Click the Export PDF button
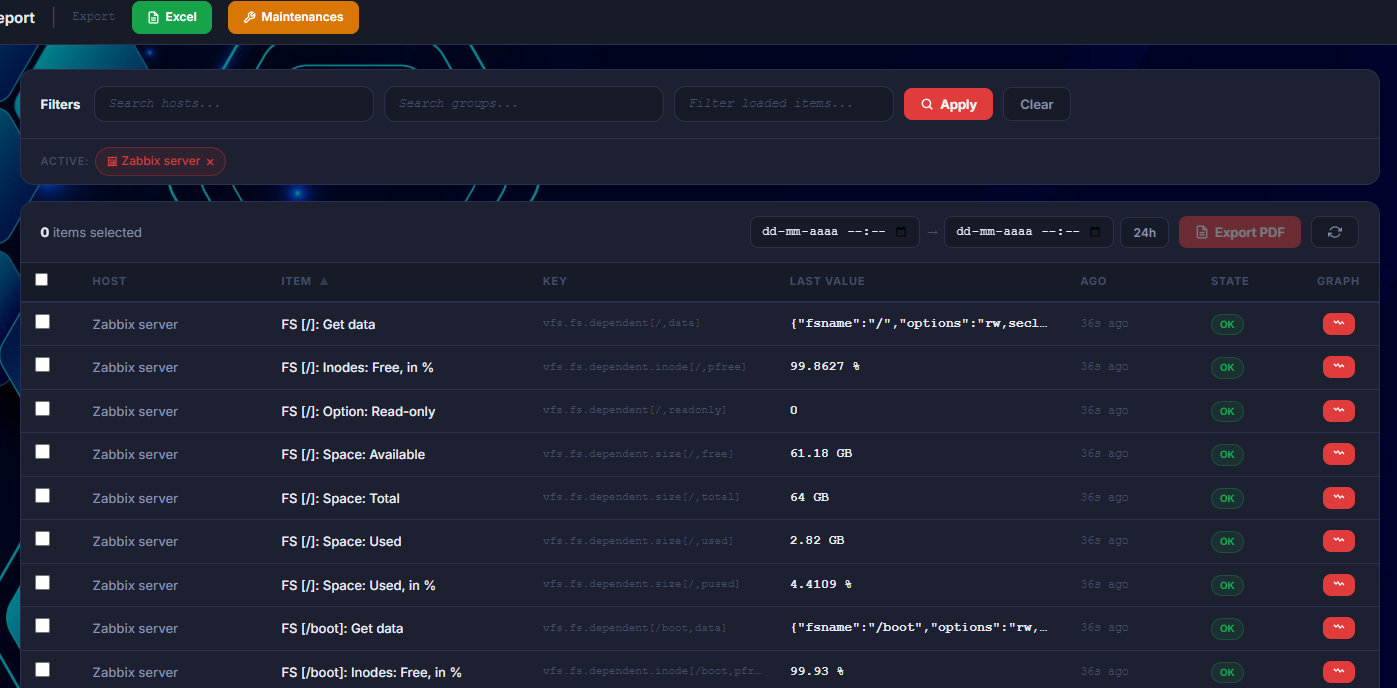The height and width of the screenshot is (688, 1397). (1239, 232)
